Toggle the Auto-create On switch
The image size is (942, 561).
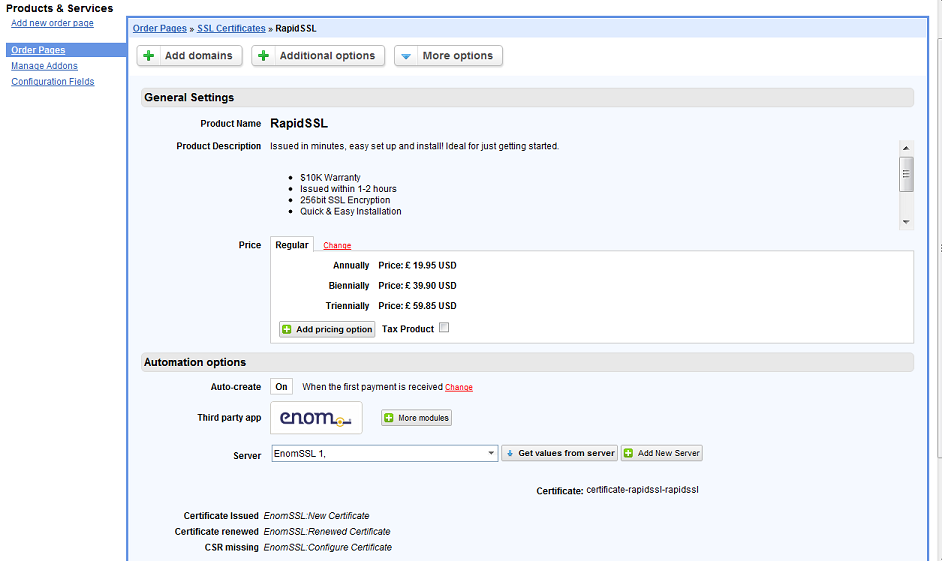(x=281, y=387)
